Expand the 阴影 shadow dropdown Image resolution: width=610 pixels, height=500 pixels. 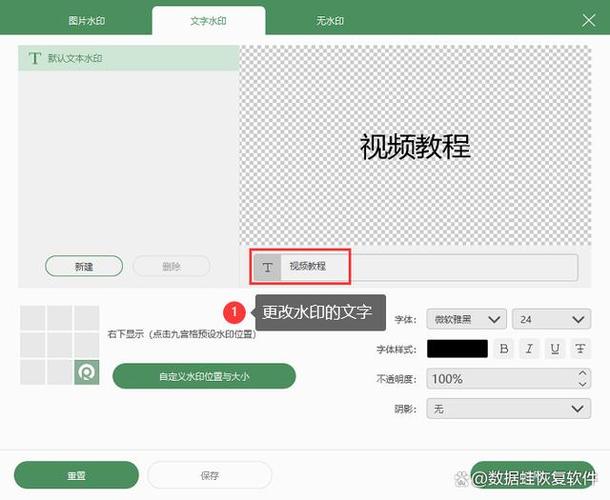(x=508, y=409)
